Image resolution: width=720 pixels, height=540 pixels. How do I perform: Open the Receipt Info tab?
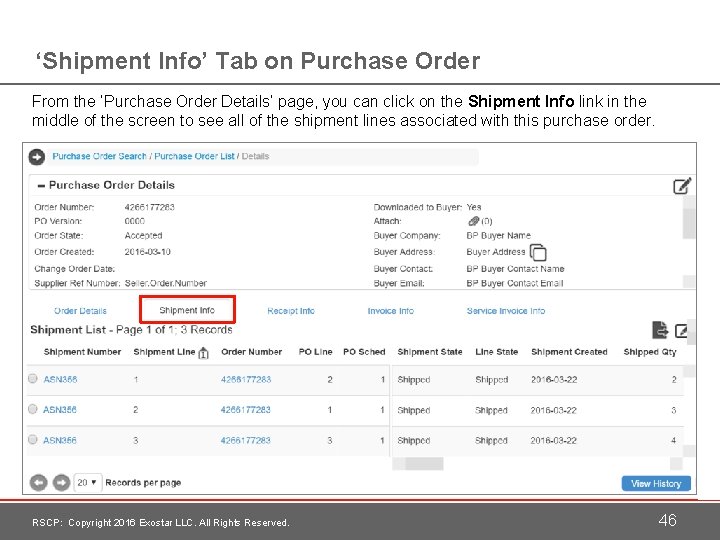[291, 311]
